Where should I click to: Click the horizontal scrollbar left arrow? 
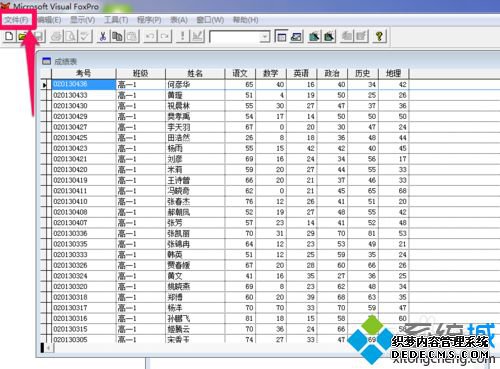[x=49, y=348]
